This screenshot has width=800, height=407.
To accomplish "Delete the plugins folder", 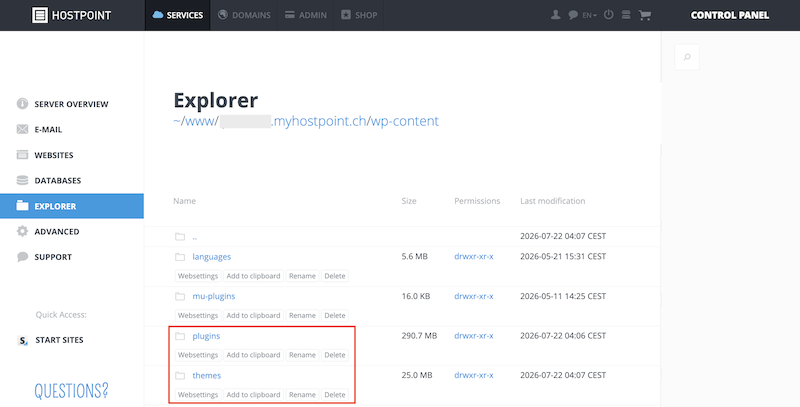I will click(335, 355).
